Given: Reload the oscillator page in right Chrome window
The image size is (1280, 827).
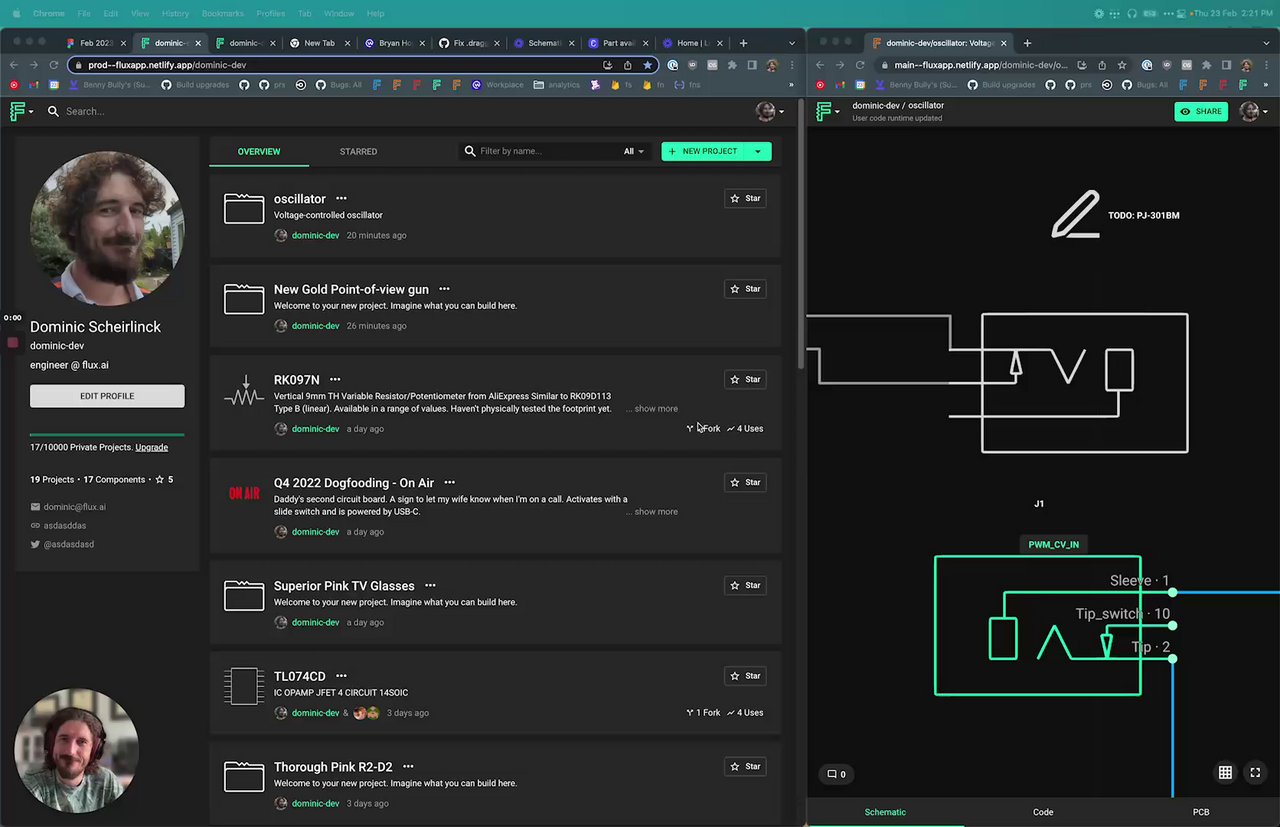Looking at the screenshot, I should coord(859,65).
